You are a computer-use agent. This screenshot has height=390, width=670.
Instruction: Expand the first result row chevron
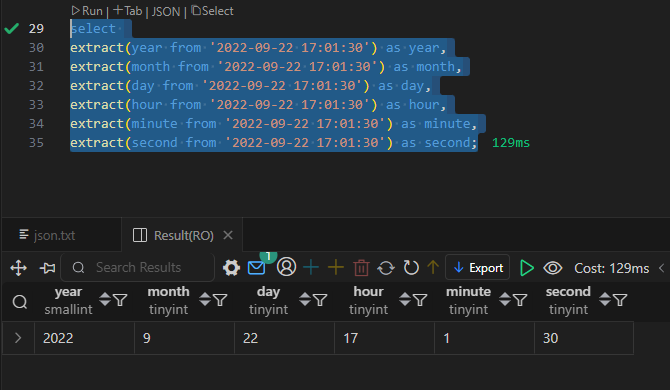pyautogui.click(x=18, y=338)
